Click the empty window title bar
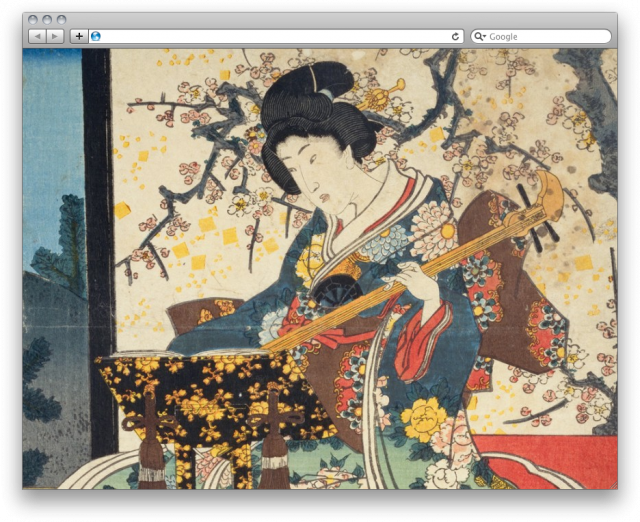Screen dimensions: 640x522 coord(320,20)
